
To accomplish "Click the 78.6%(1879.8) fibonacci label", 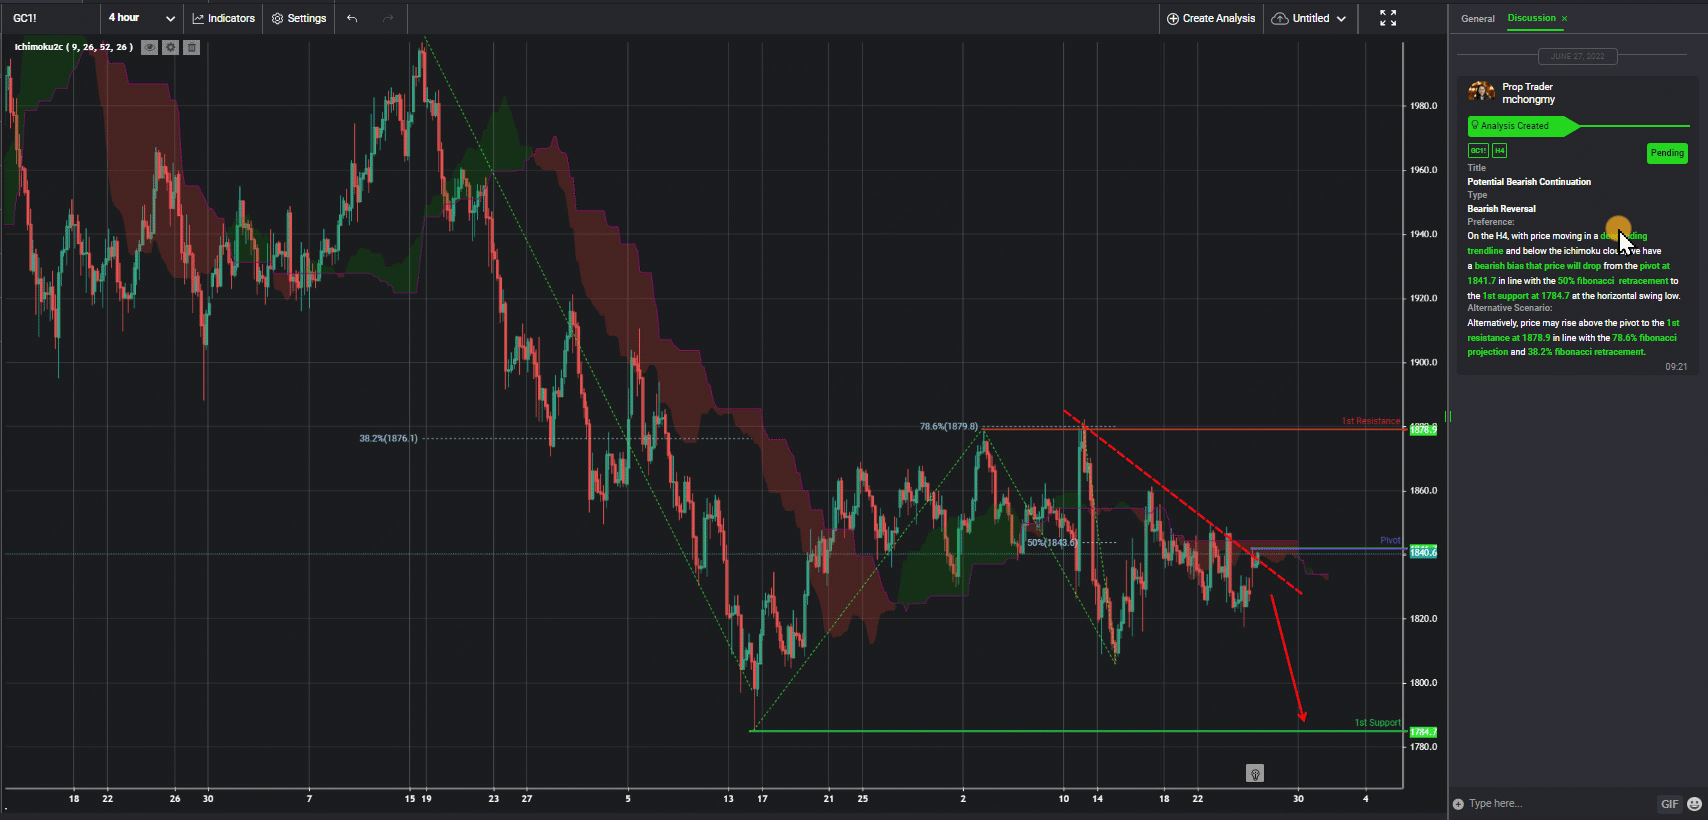I will point(949,426).
